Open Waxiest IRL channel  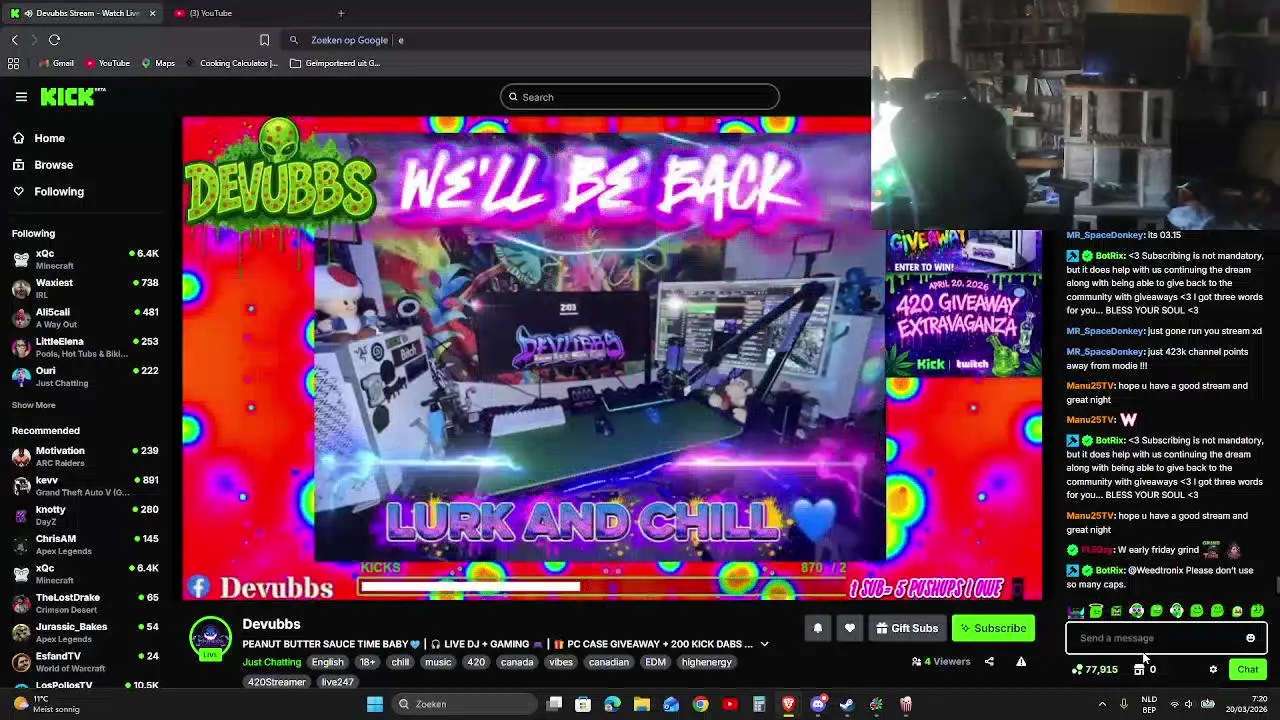86,288
